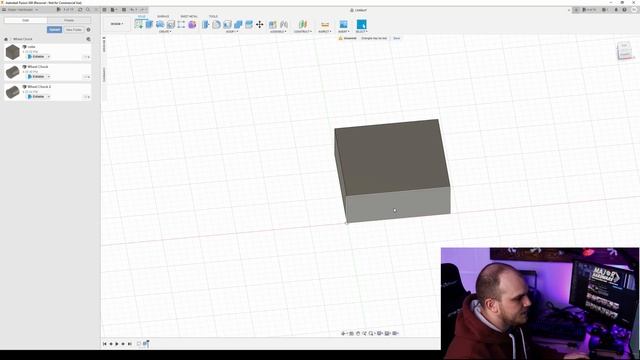This screenshot has width=640, height=360.
Task: Go to home in data panel breadcrumb
Action: (6, 39)
